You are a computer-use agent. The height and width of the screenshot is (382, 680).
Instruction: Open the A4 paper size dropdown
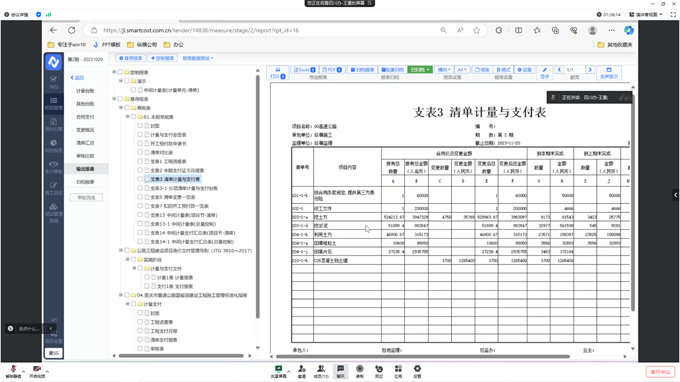coord(462,69)
